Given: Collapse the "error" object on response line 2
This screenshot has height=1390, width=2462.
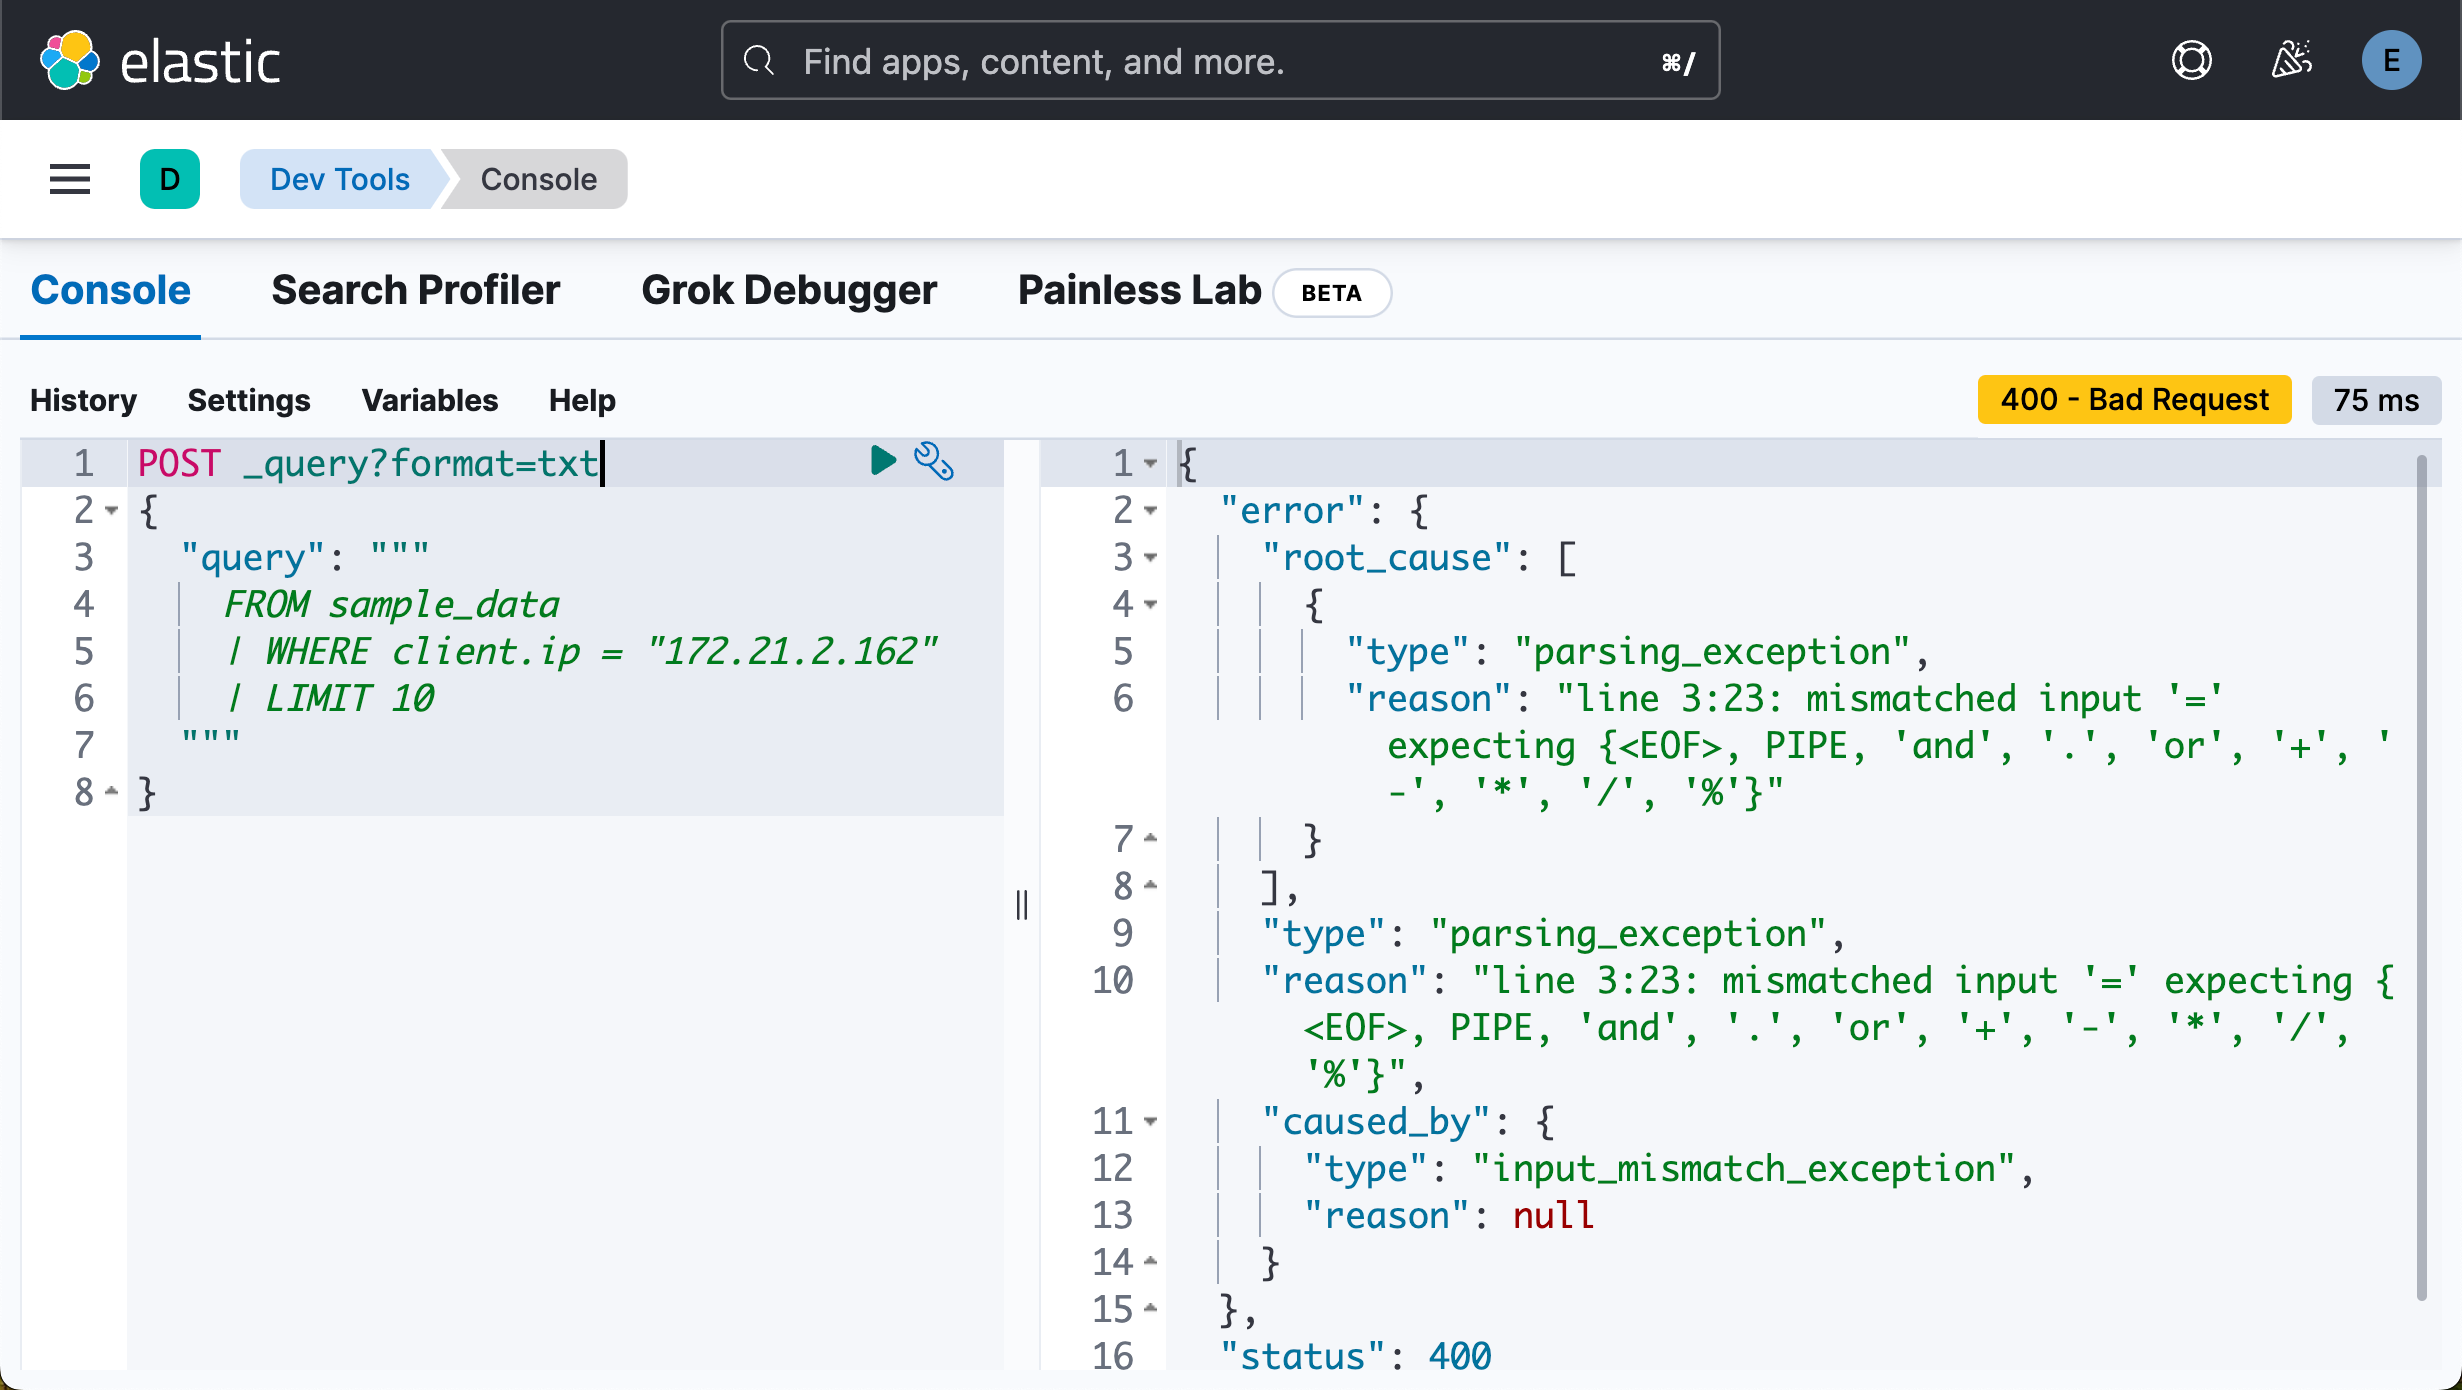Looking at the screenshot, I should coord(1151,510).
